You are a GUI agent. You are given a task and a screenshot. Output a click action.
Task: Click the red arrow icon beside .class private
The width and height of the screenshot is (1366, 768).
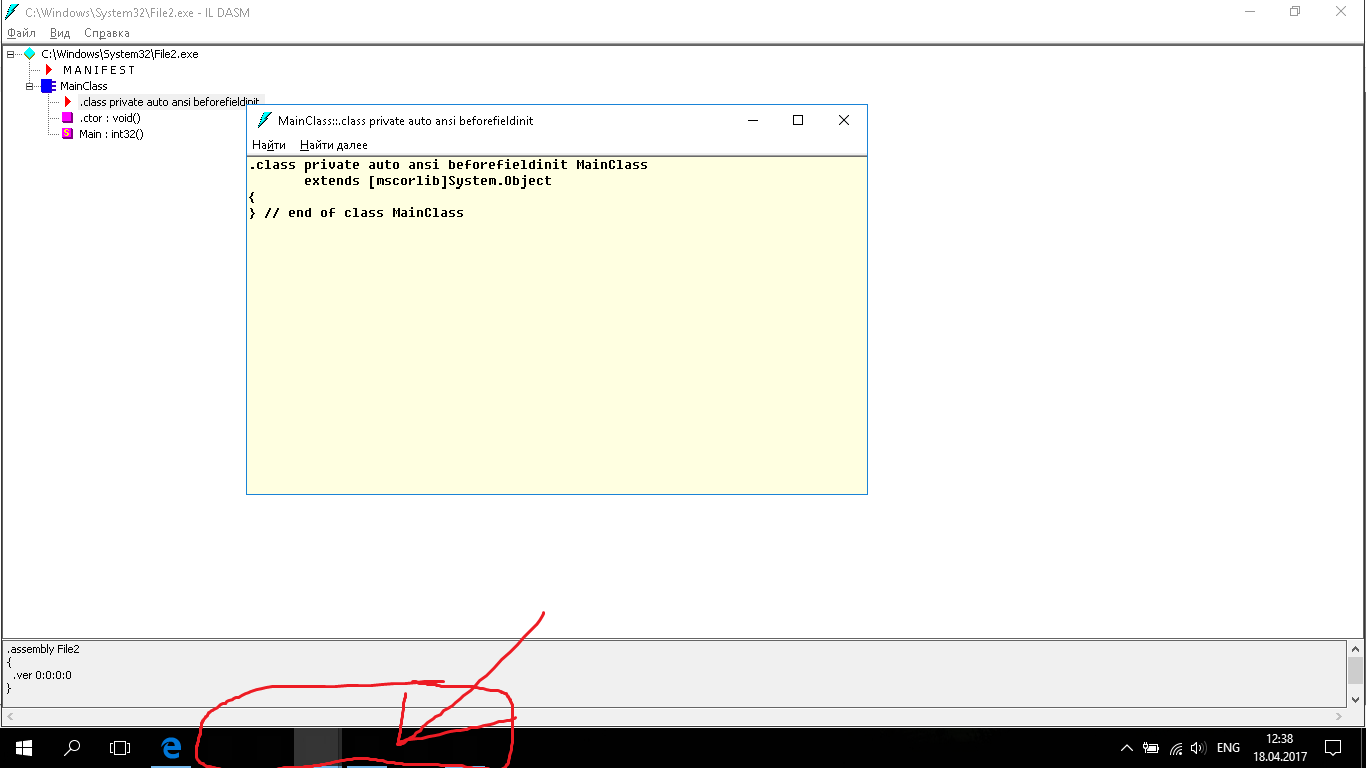(x=68, y=102)
